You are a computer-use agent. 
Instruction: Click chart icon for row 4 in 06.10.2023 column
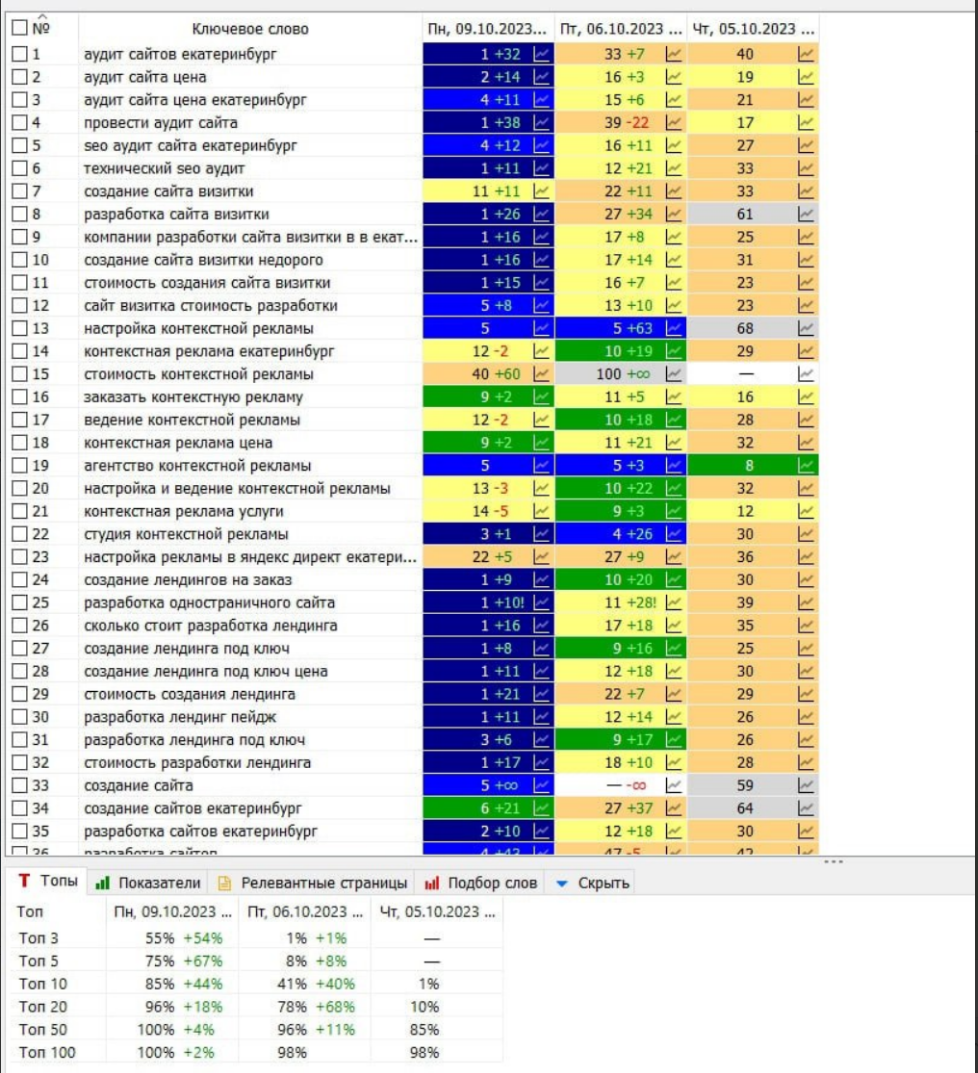click(674, 123)
